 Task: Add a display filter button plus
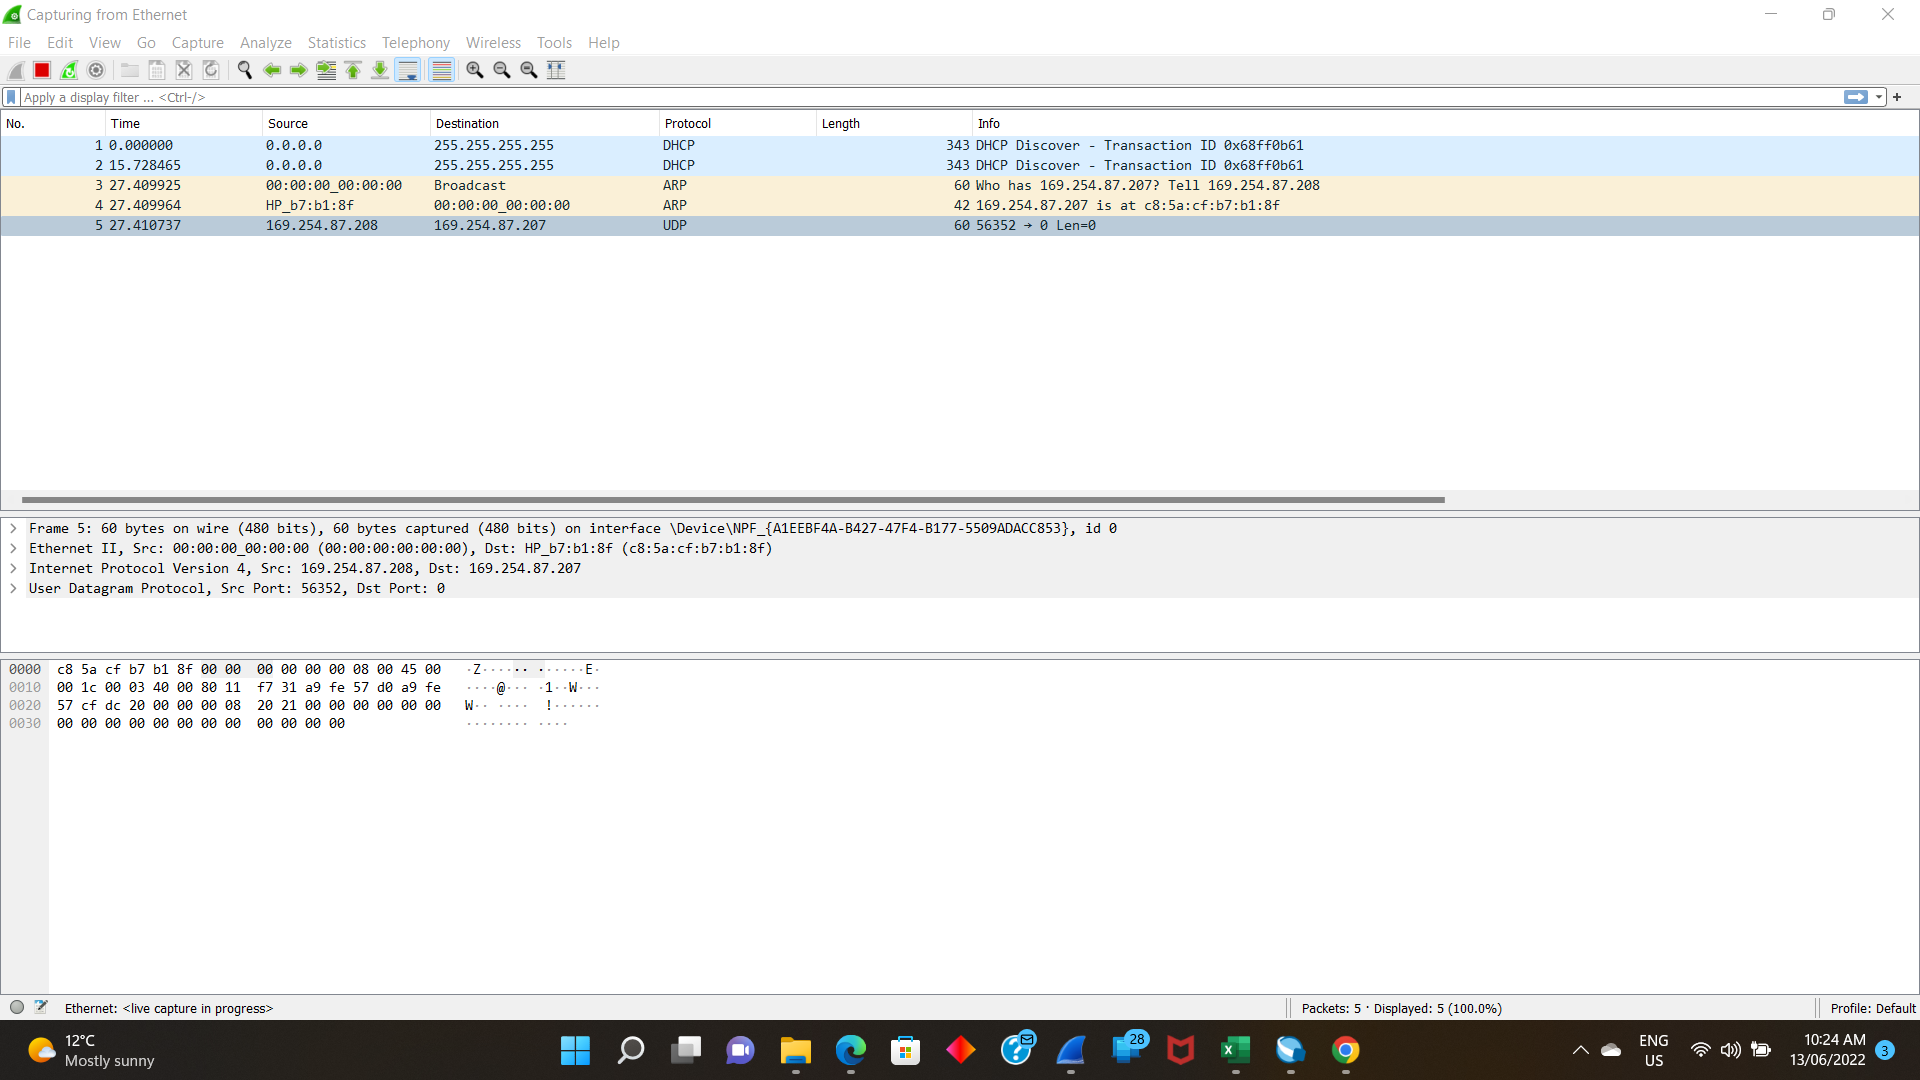1897,97
